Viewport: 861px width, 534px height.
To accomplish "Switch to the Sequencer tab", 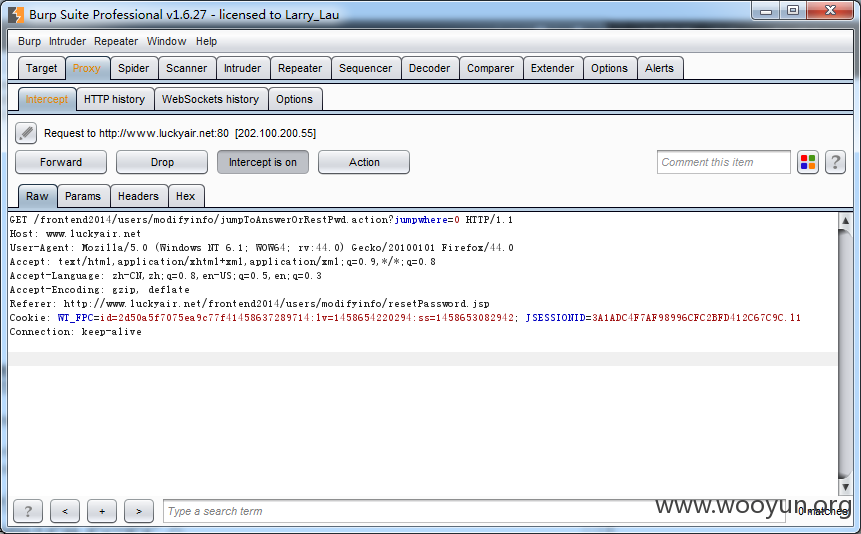I will [x=366, y=68].
